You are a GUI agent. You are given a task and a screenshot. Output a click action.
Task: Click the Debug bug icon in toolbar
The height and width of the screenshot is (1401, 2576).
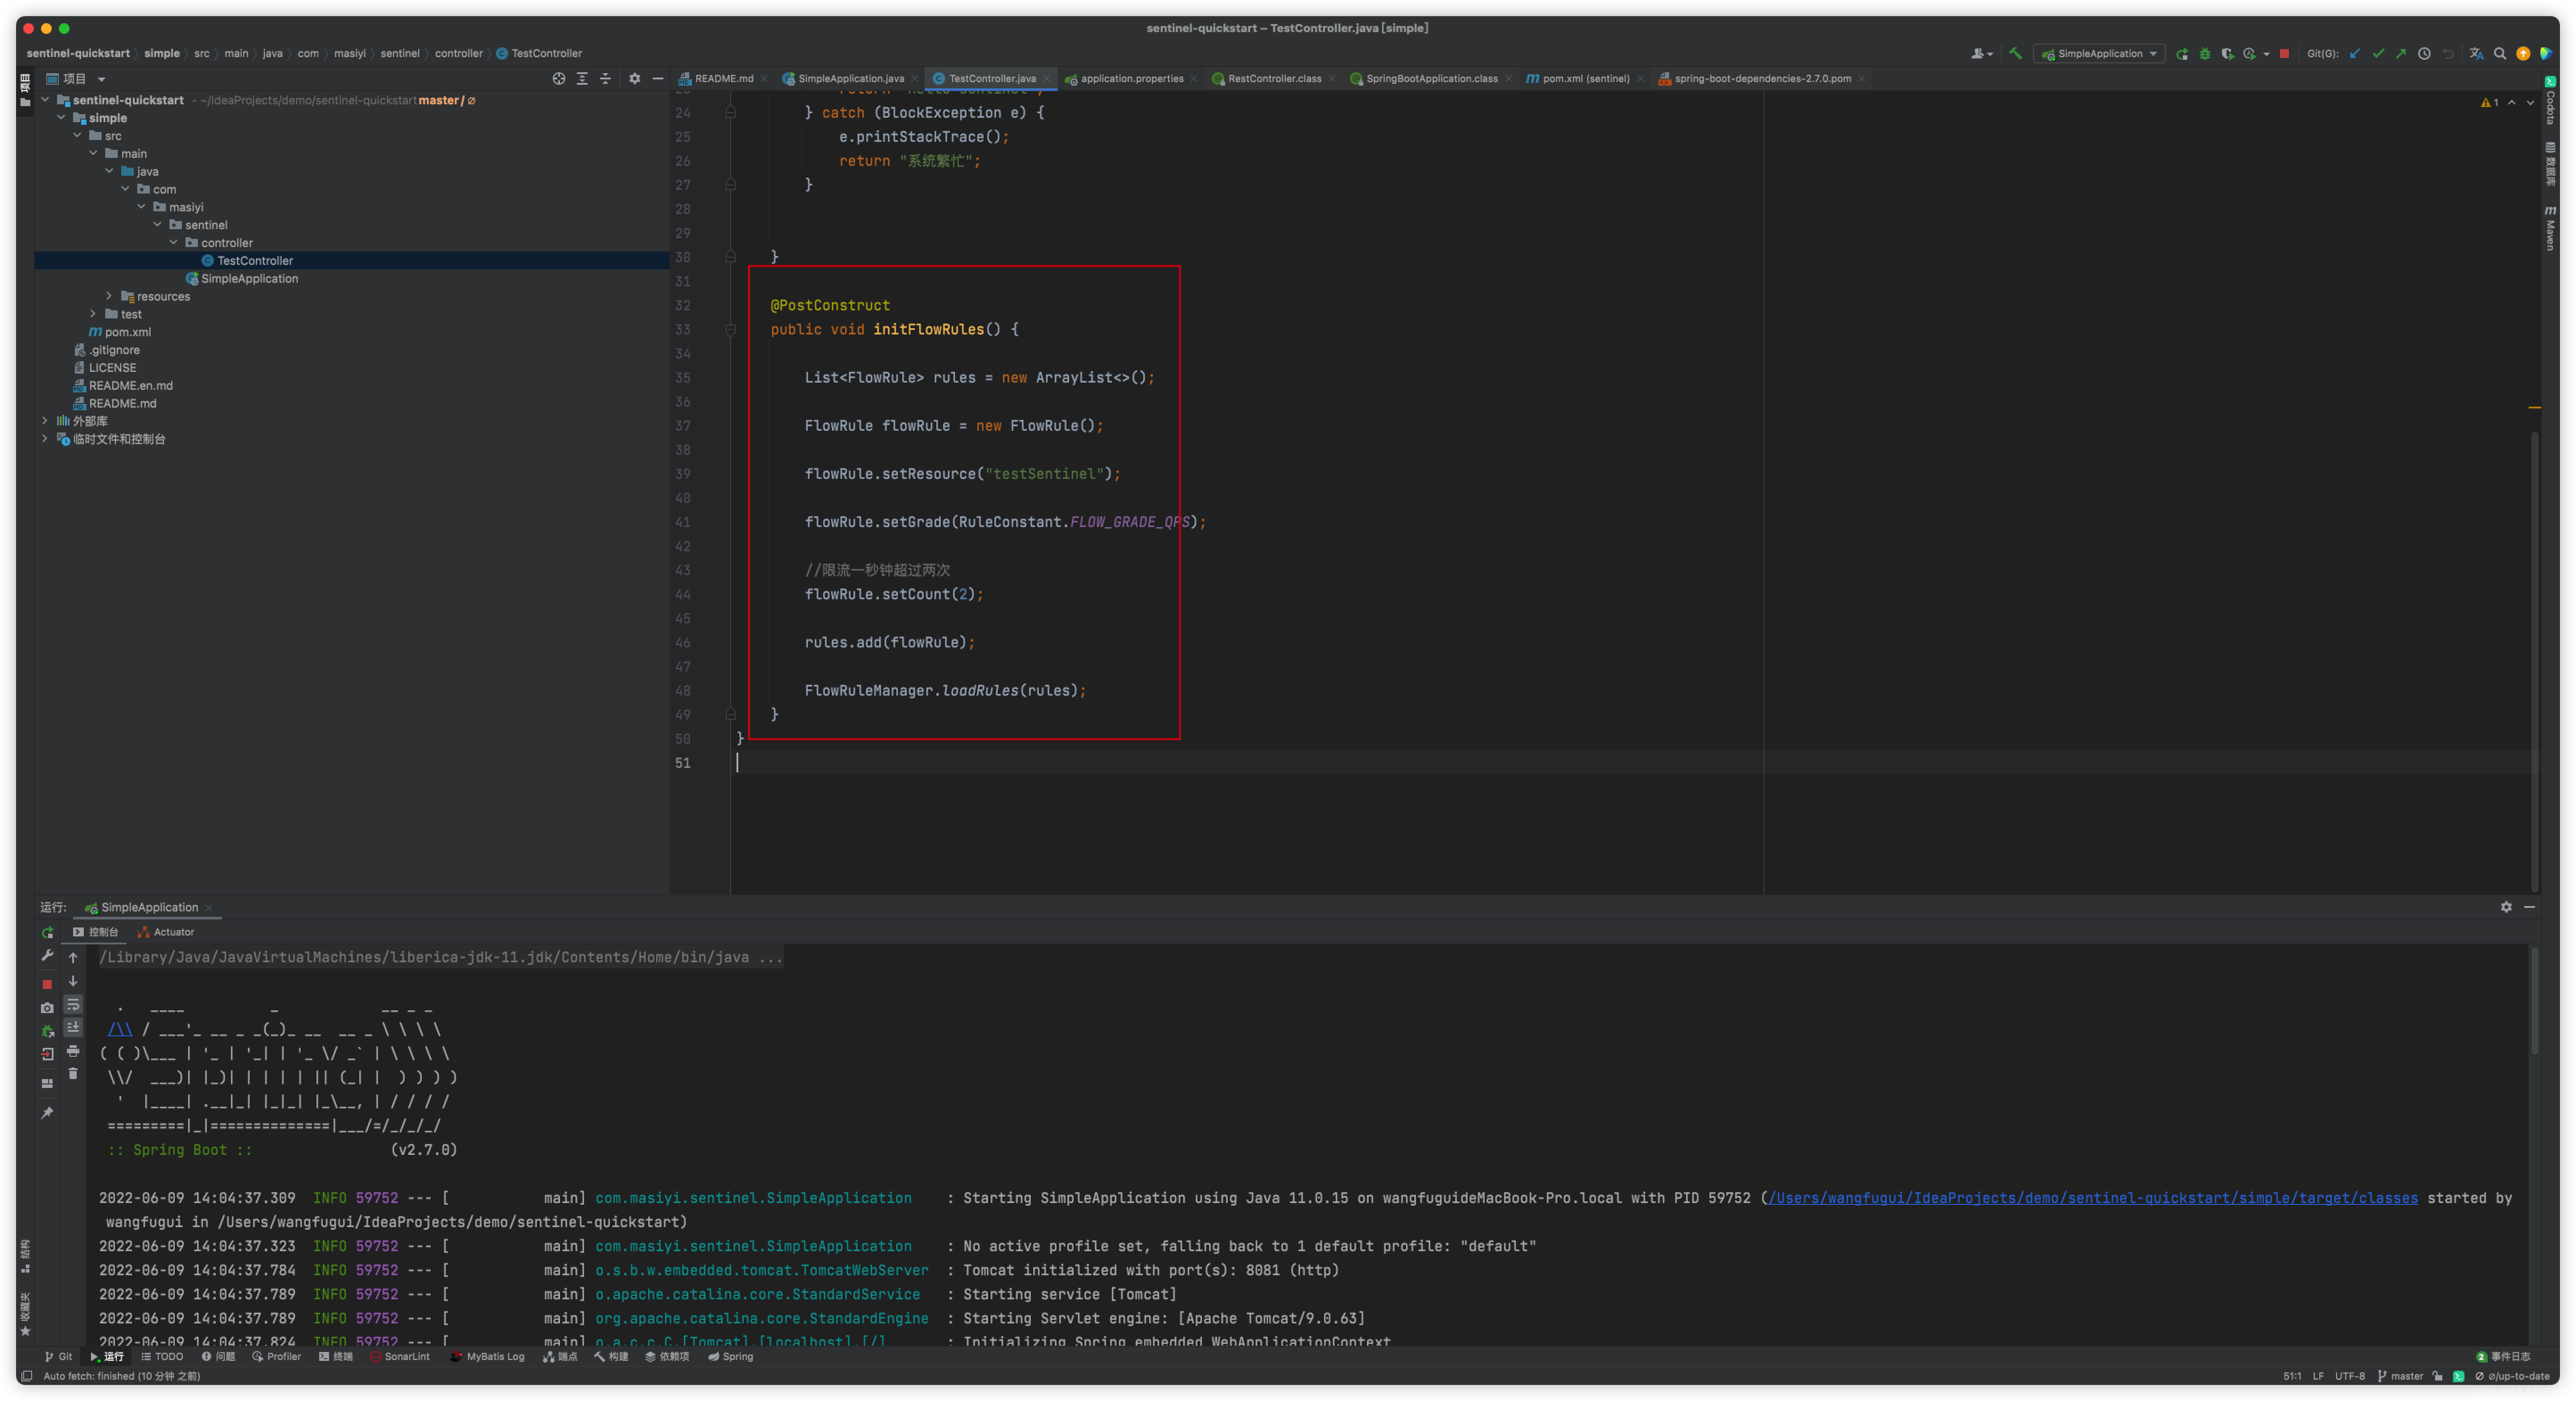pyautogui.click(x=2205, y=54)
